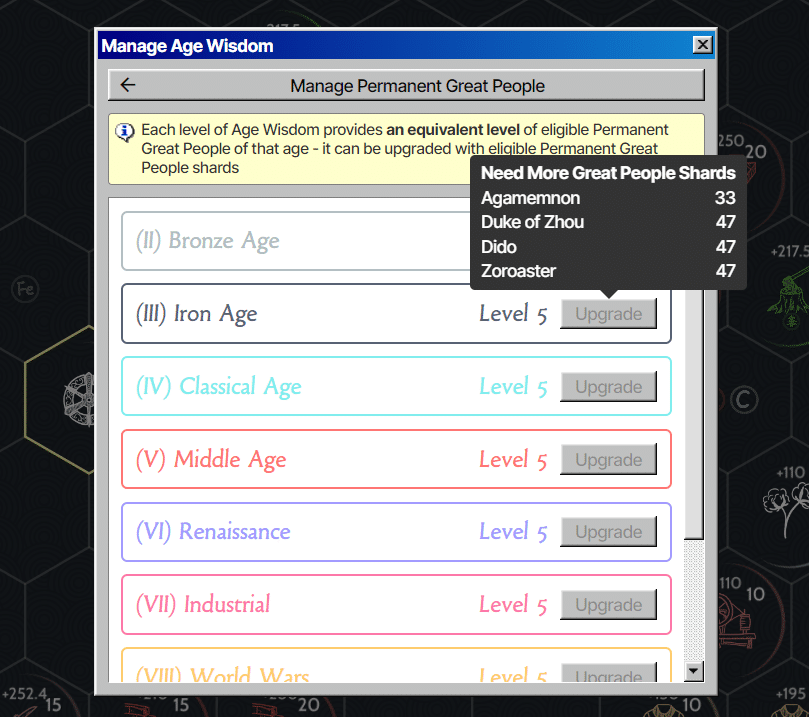Screen dimensions: 809x717
Task: Upgrade Renaissance wisdom
Action: (608, 532)
